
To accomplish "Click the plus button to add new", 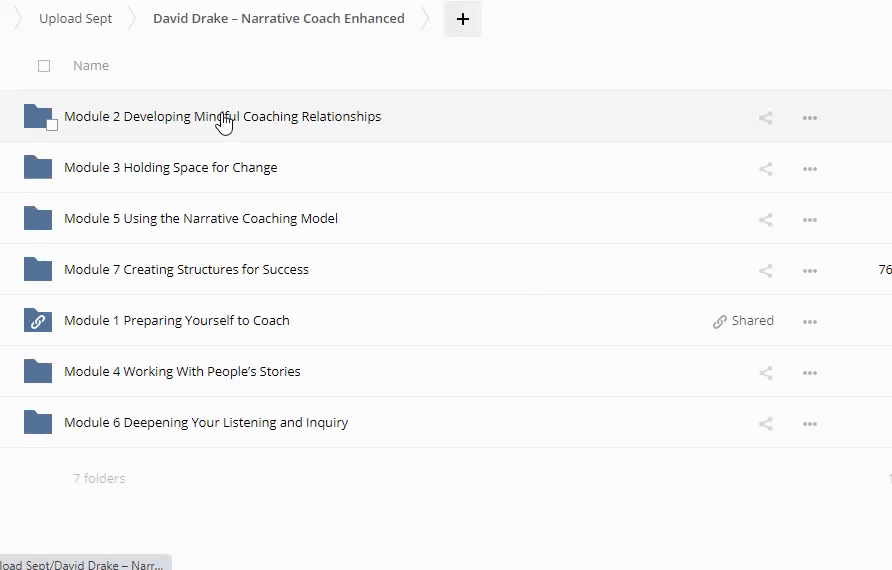I will click(462, 19).
